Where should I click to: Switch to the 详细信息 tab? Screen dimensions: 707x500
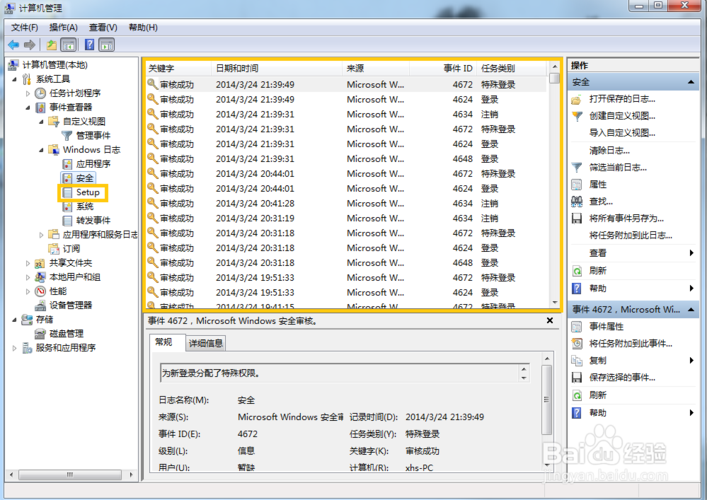tap(206, 344)
